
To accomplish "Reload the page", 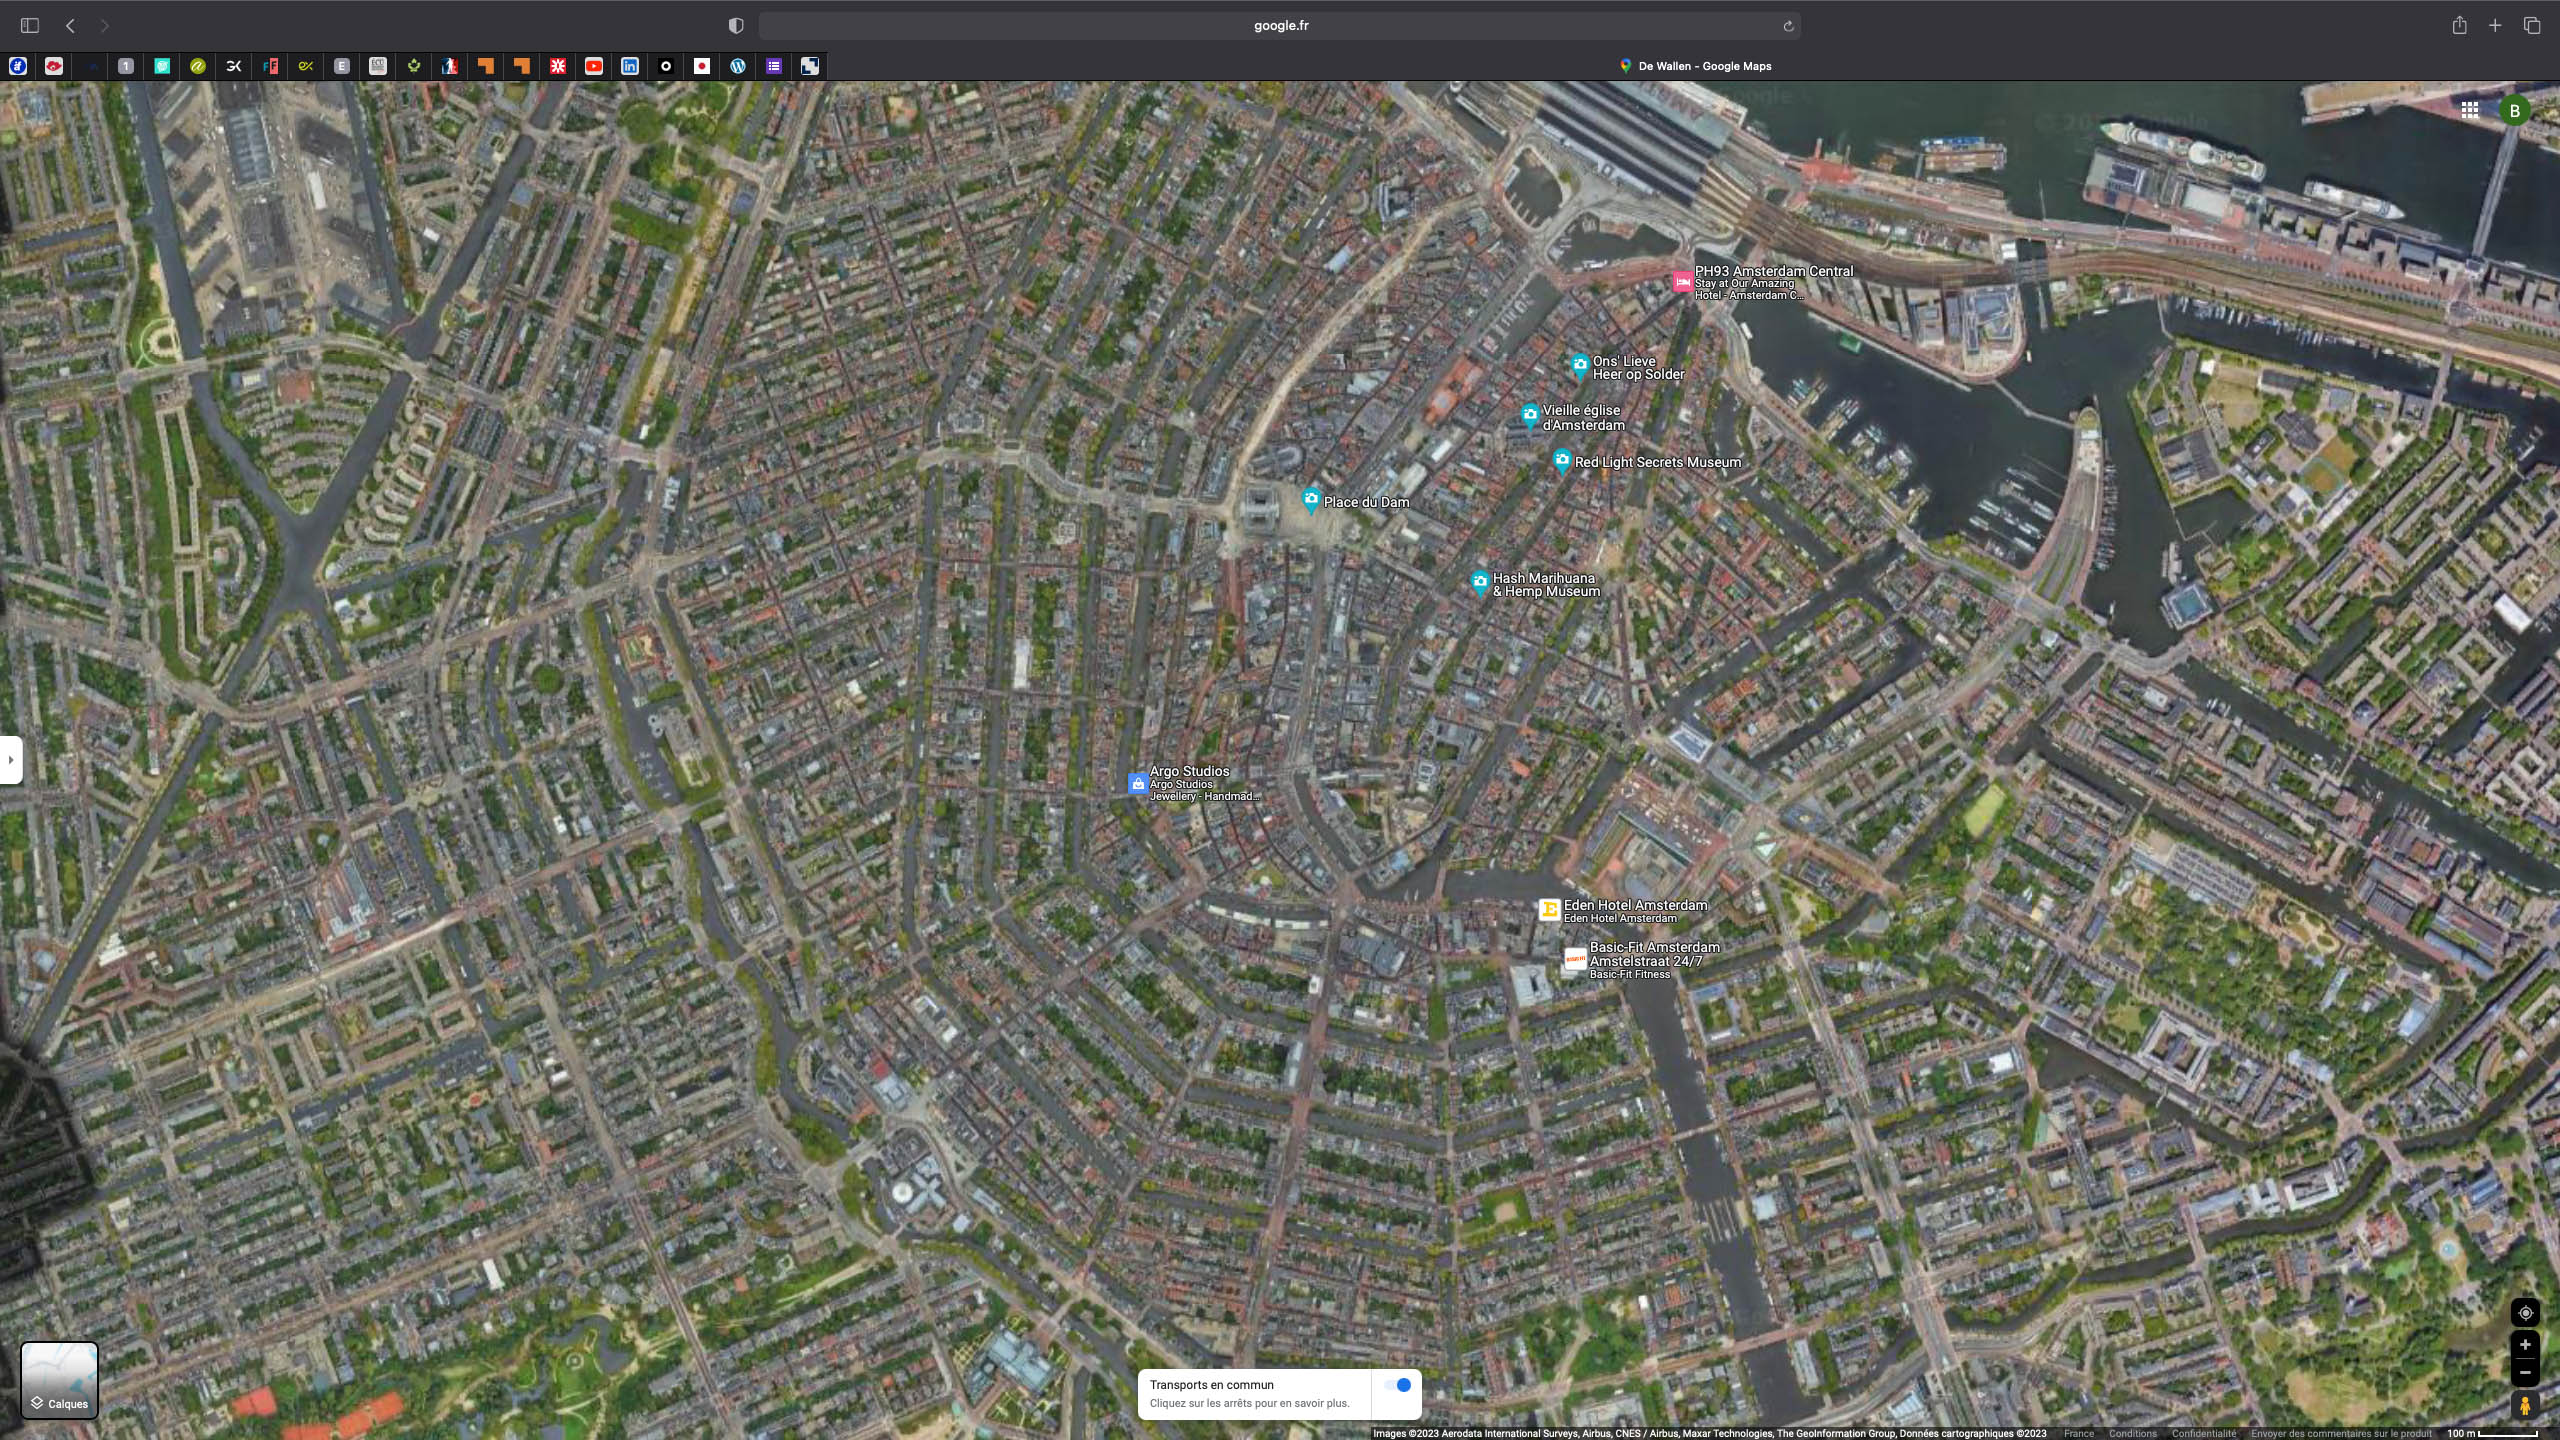I will 1788,26.
